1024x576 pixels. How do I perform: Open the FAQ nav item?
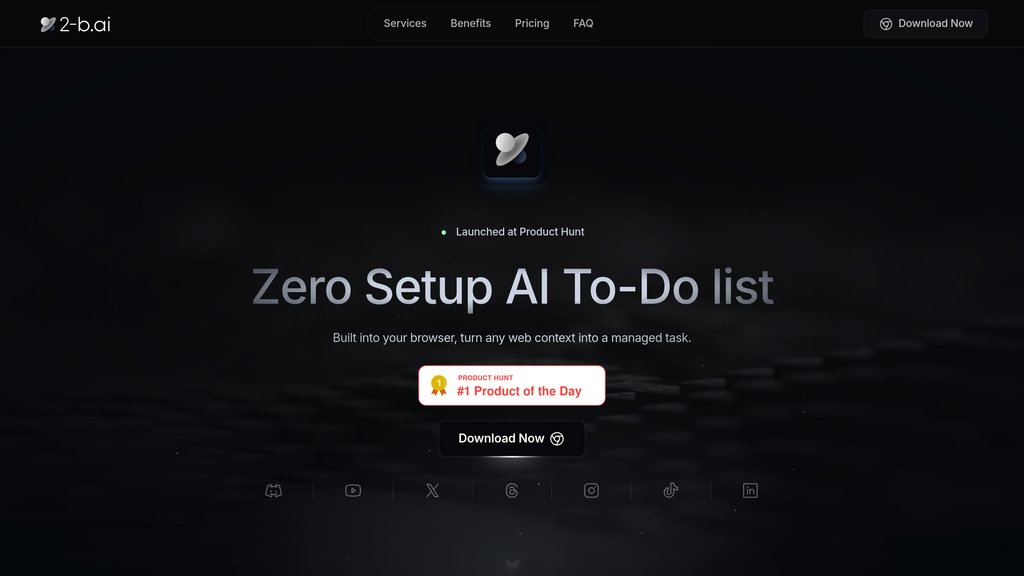coord(583,24)
